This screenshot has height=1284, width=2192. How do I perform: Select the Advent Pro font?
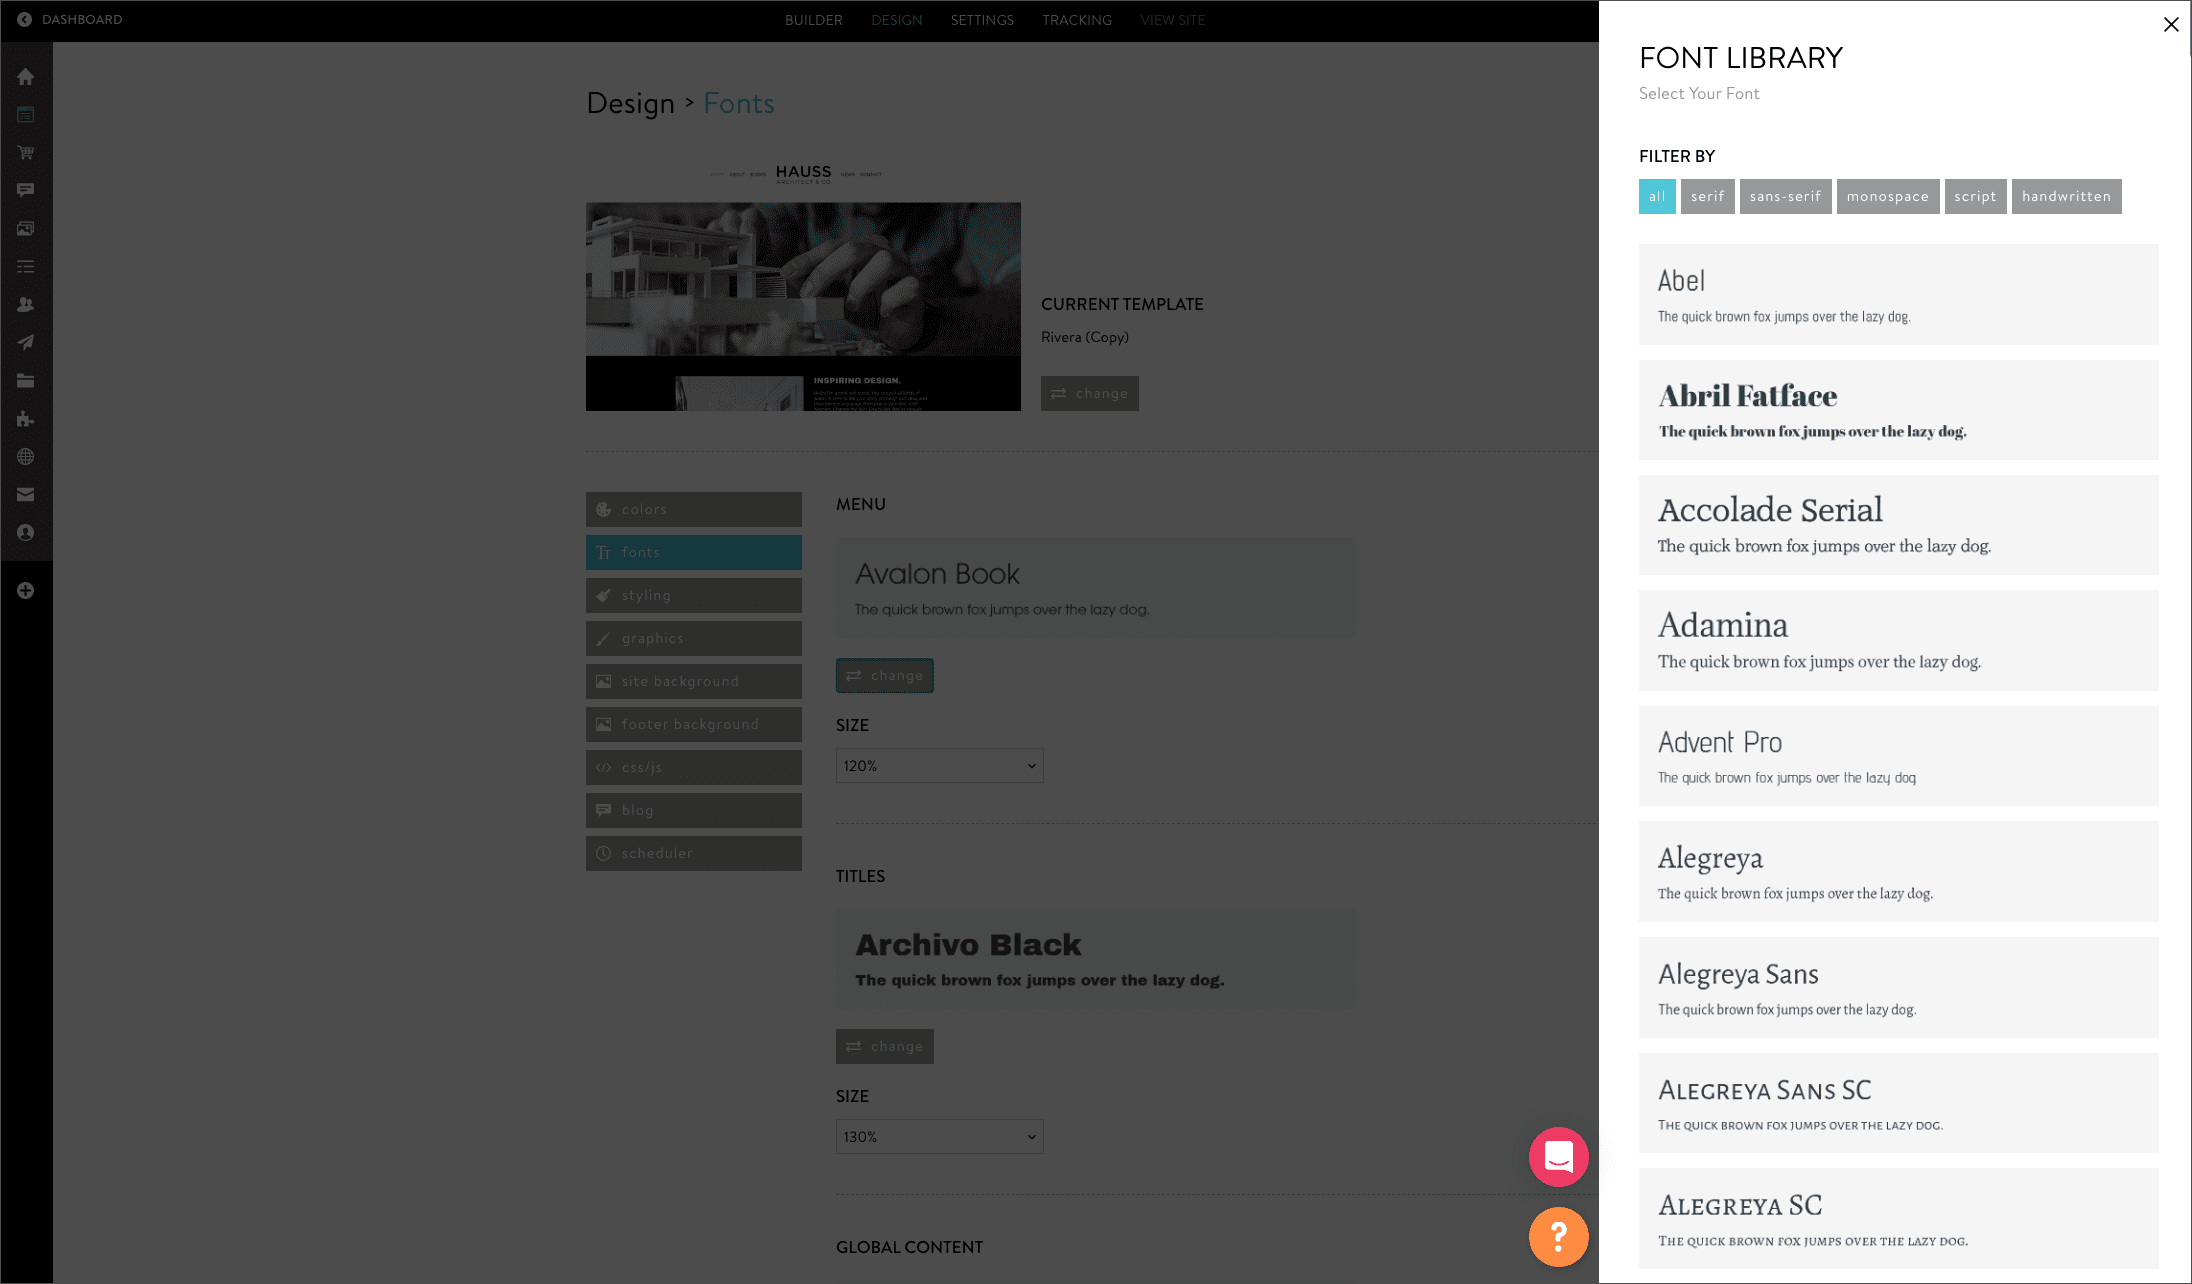[x=1898, y=756]
